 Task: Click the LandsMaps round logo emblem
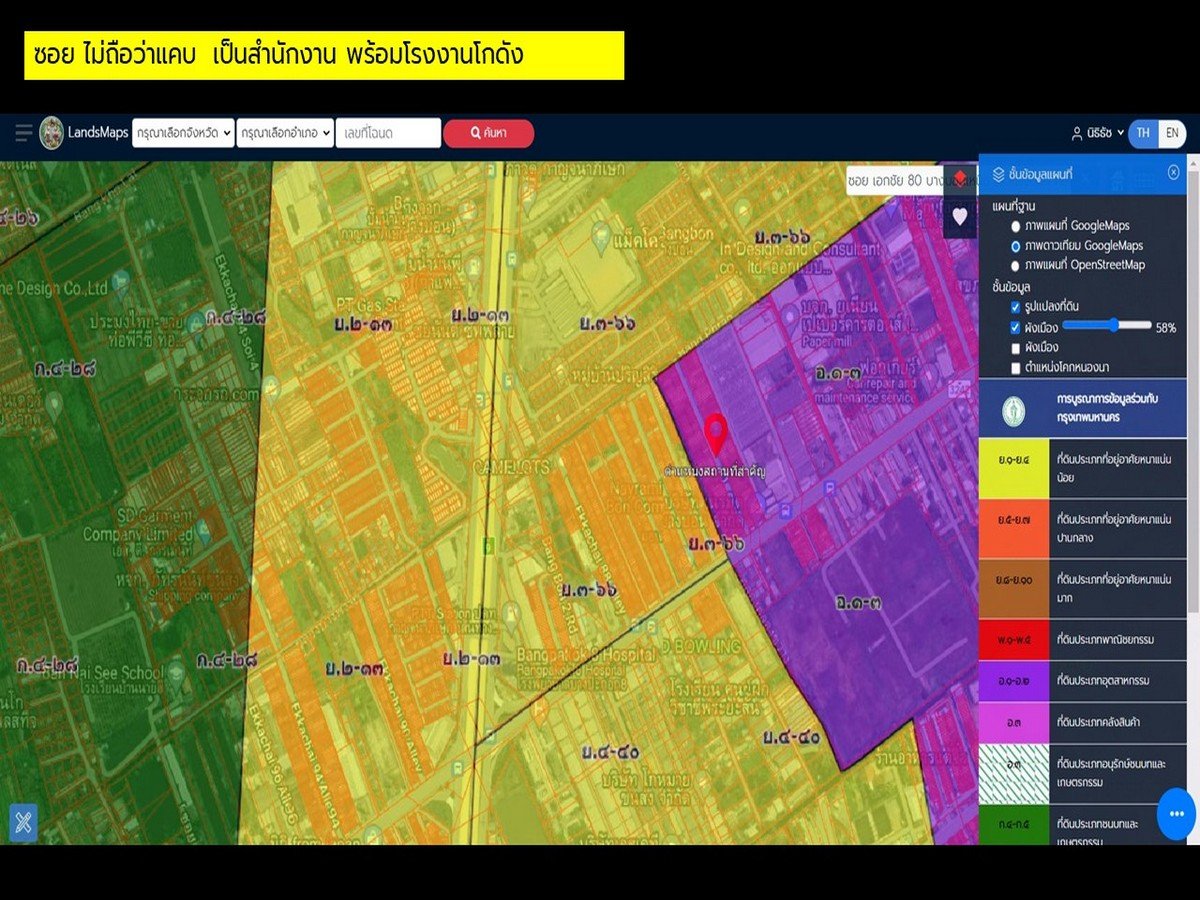[x=51, y=133]
